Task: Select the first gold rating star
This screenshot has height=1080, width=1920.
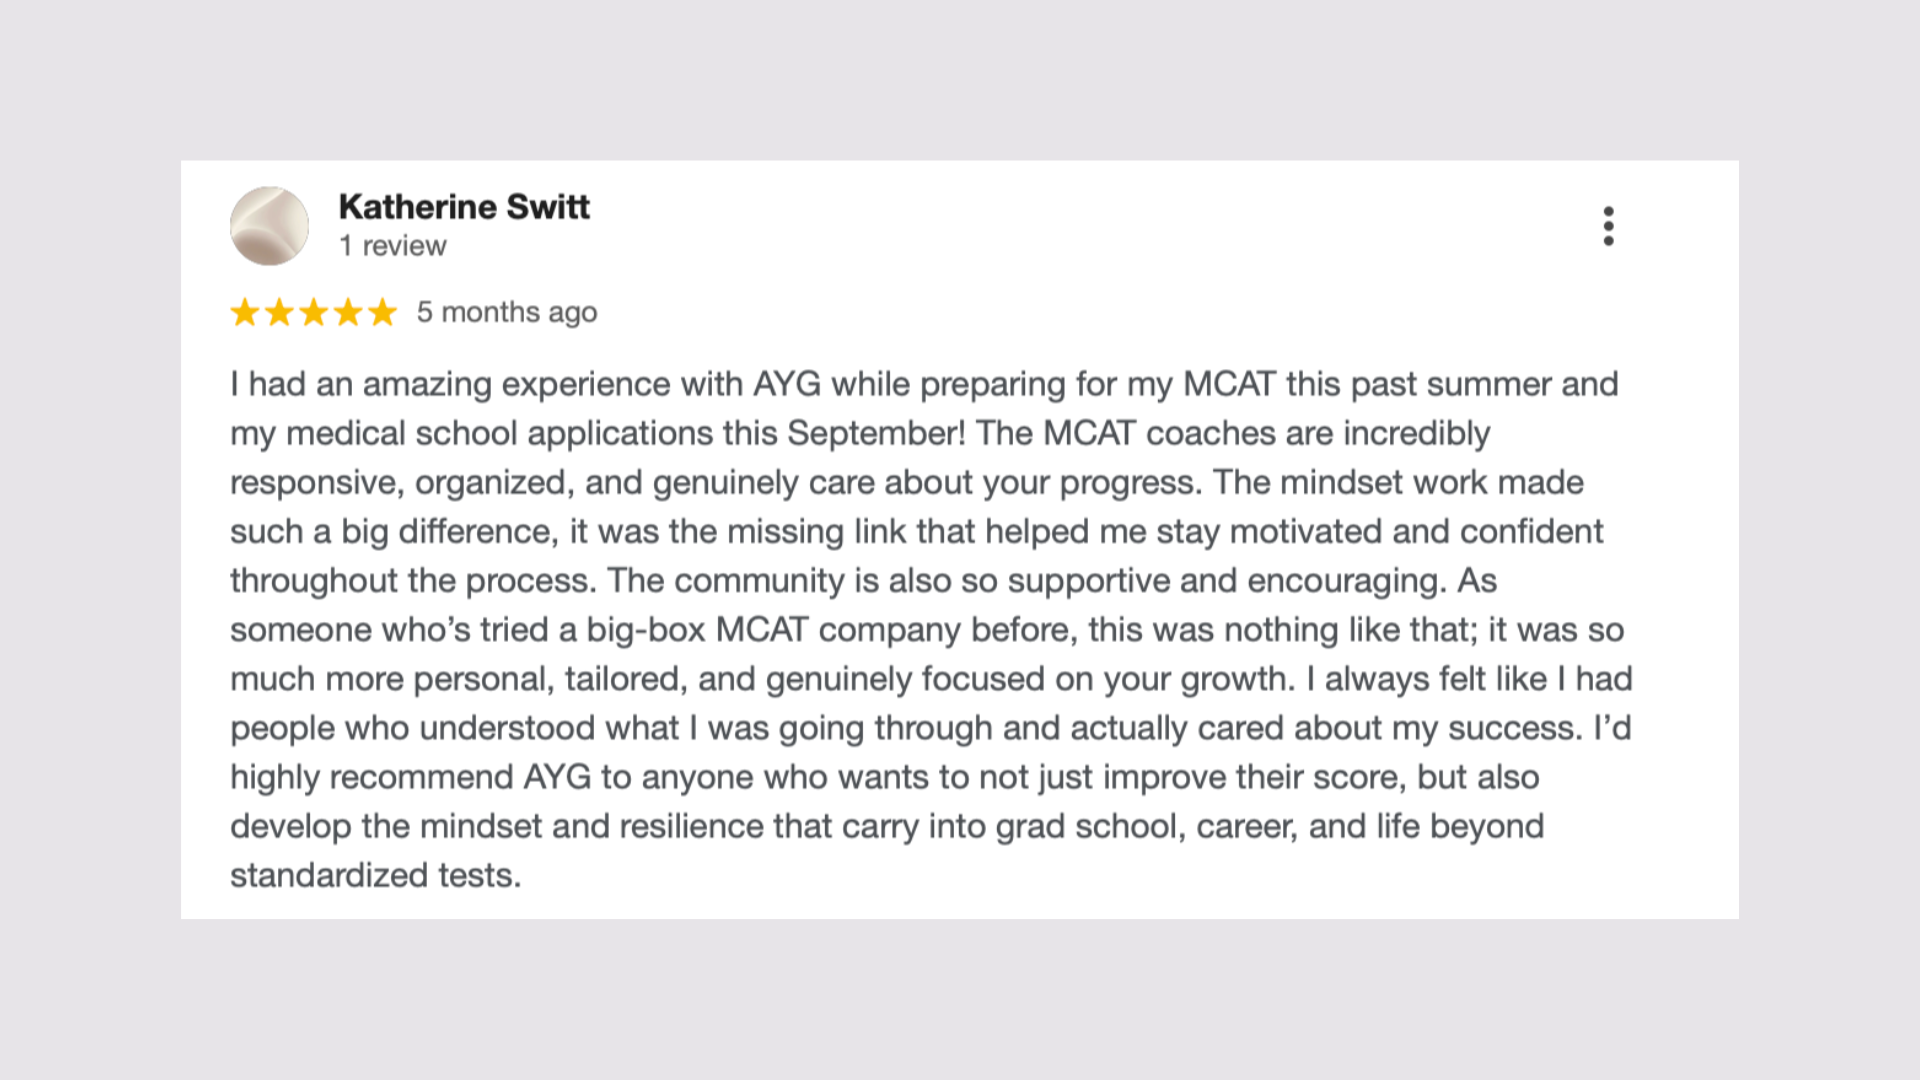Action: pos(245,312)
